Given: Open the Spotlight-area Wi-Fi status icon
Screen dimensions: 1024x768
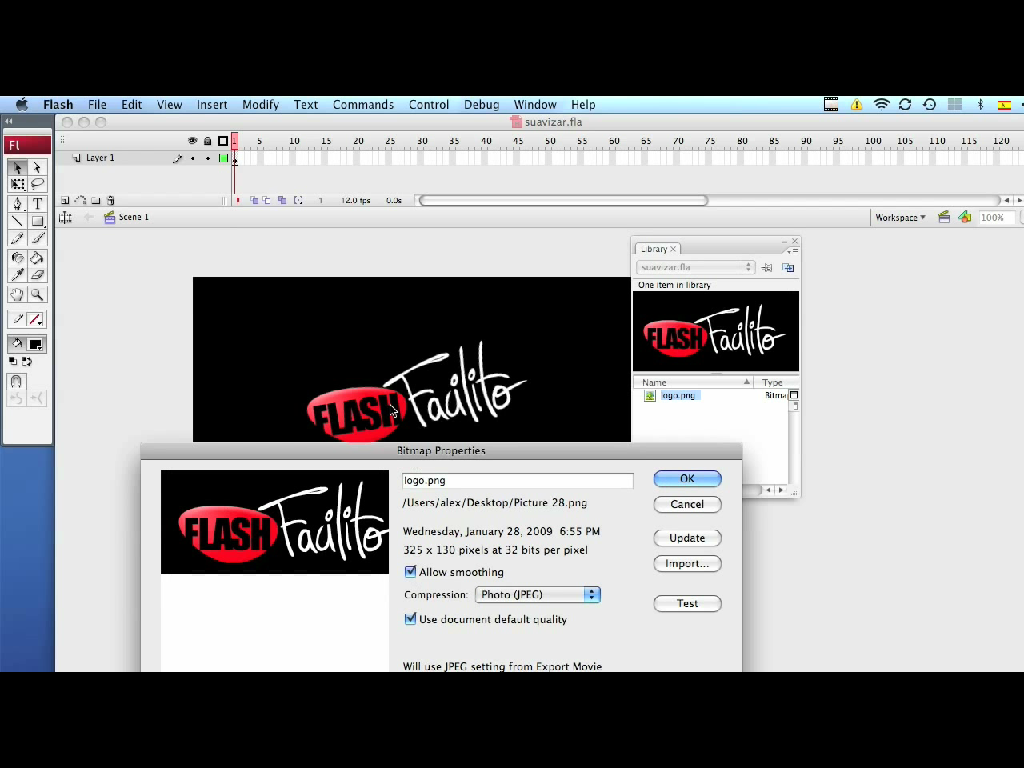Looking at the screenshot, I should pos(882,104).
